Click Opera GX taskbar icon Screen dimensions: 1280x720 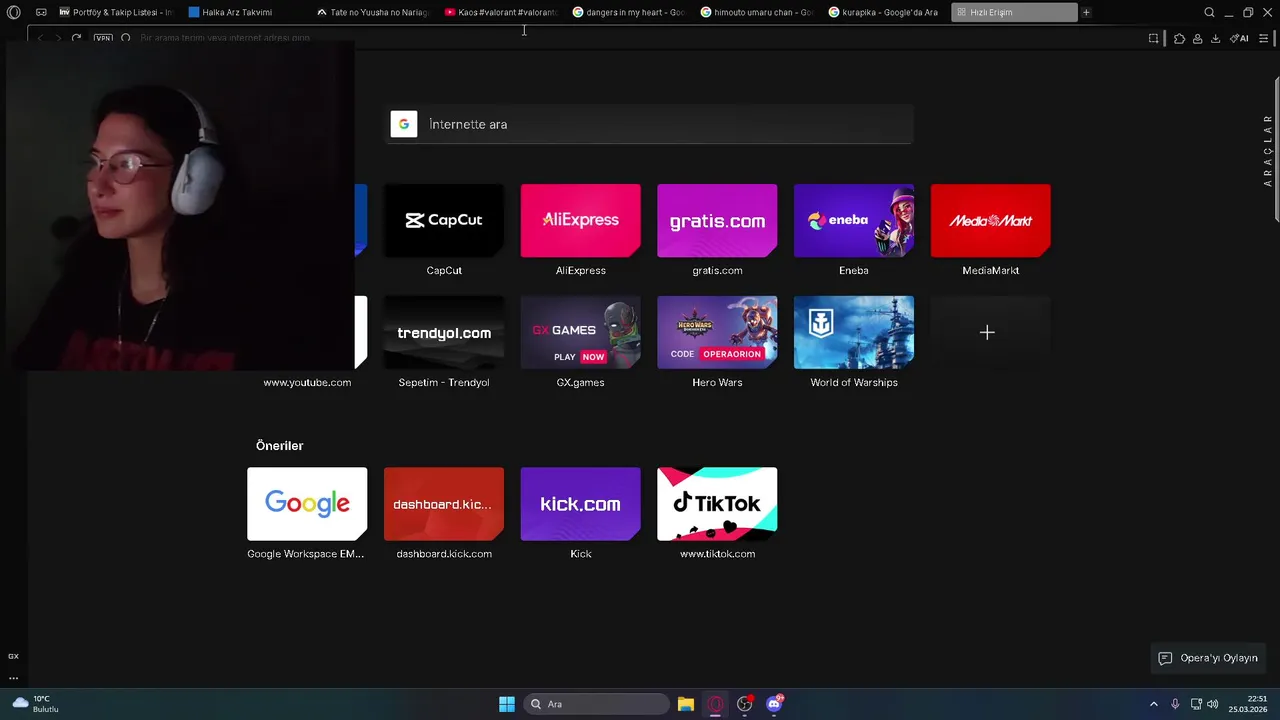pyautogui.click(x=715, y=704)
